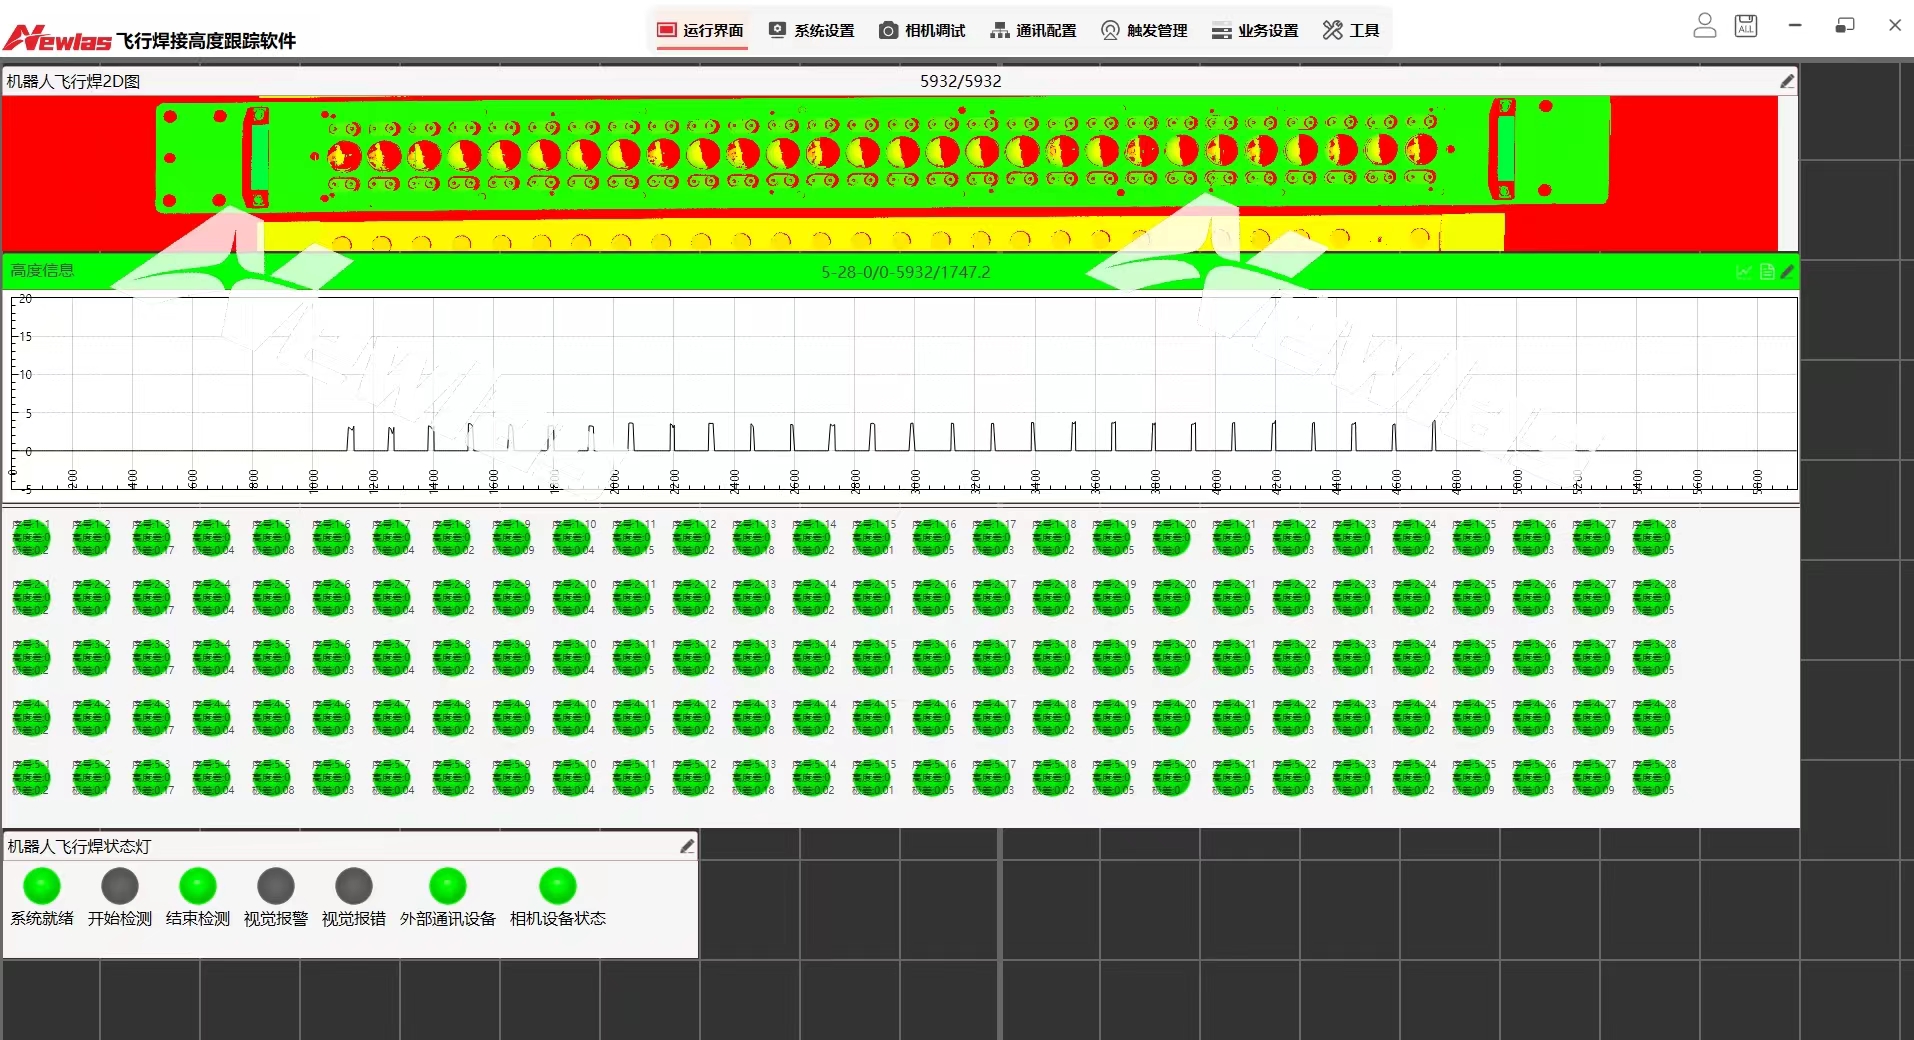Click the Save All floppy disk icon
Image resolution: width=1914 pixels, height=1040 pixels.
(x=1746, y=26)
